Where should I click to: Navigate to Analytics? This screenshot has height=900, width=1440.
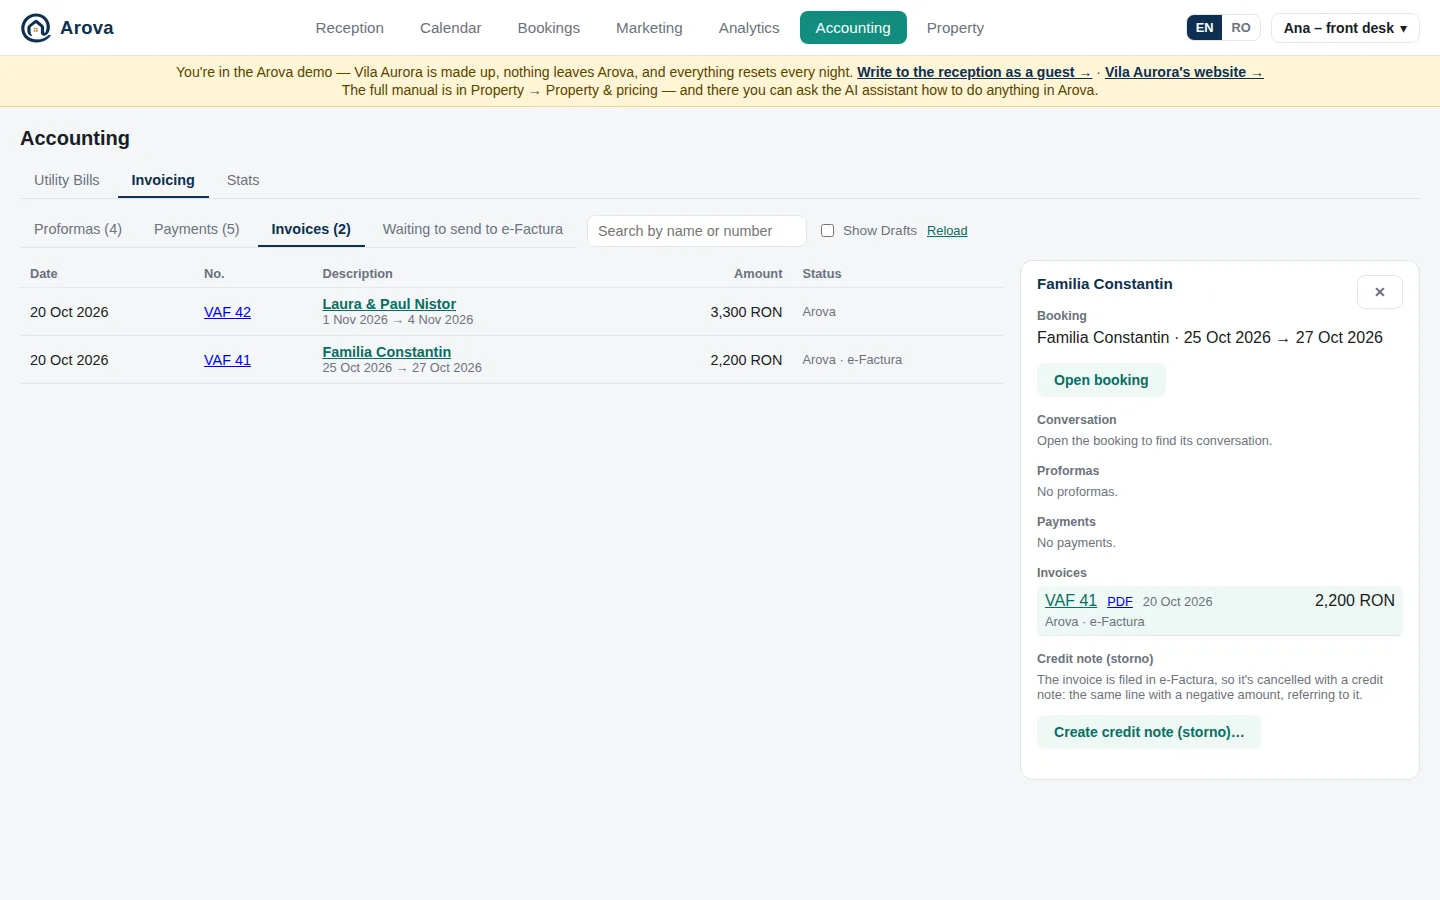[x=748, y=28]
